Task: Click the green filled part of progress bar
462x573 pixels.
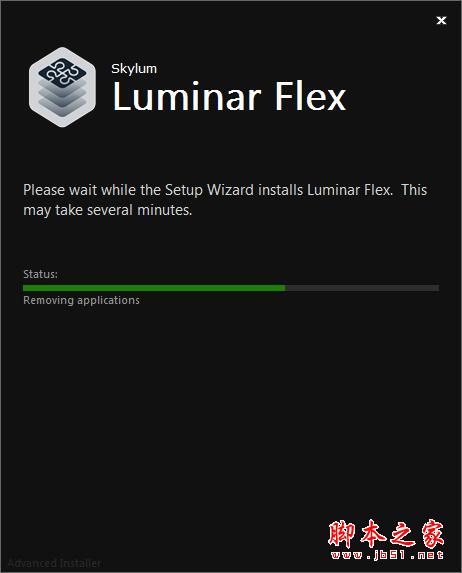Action: [154, 288]
